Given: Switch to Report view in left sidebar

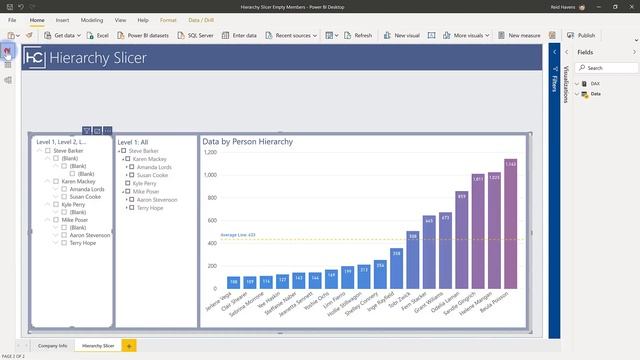Looking at the screenshot, I should [7, 51].
